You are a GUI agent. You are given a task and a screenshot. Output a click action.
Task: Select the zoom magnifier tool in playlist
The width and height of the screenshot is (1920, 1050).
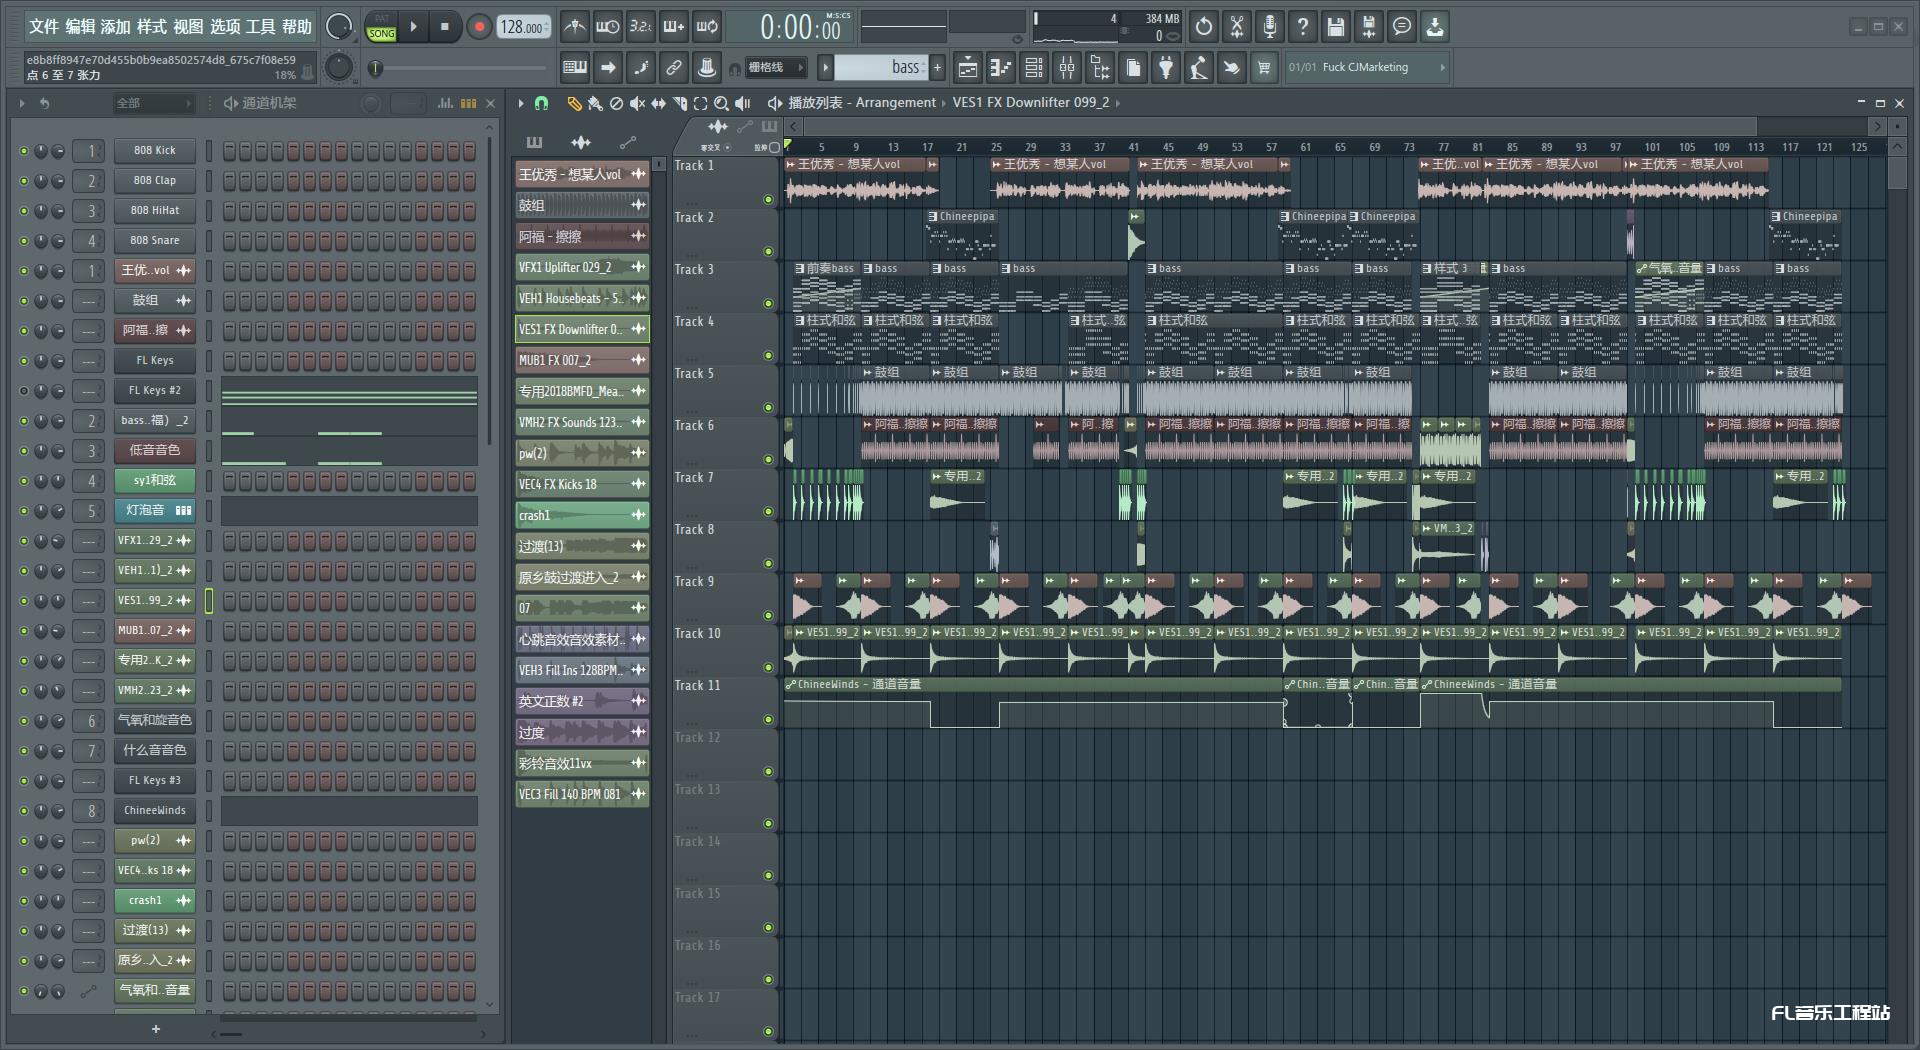[721, 103]
